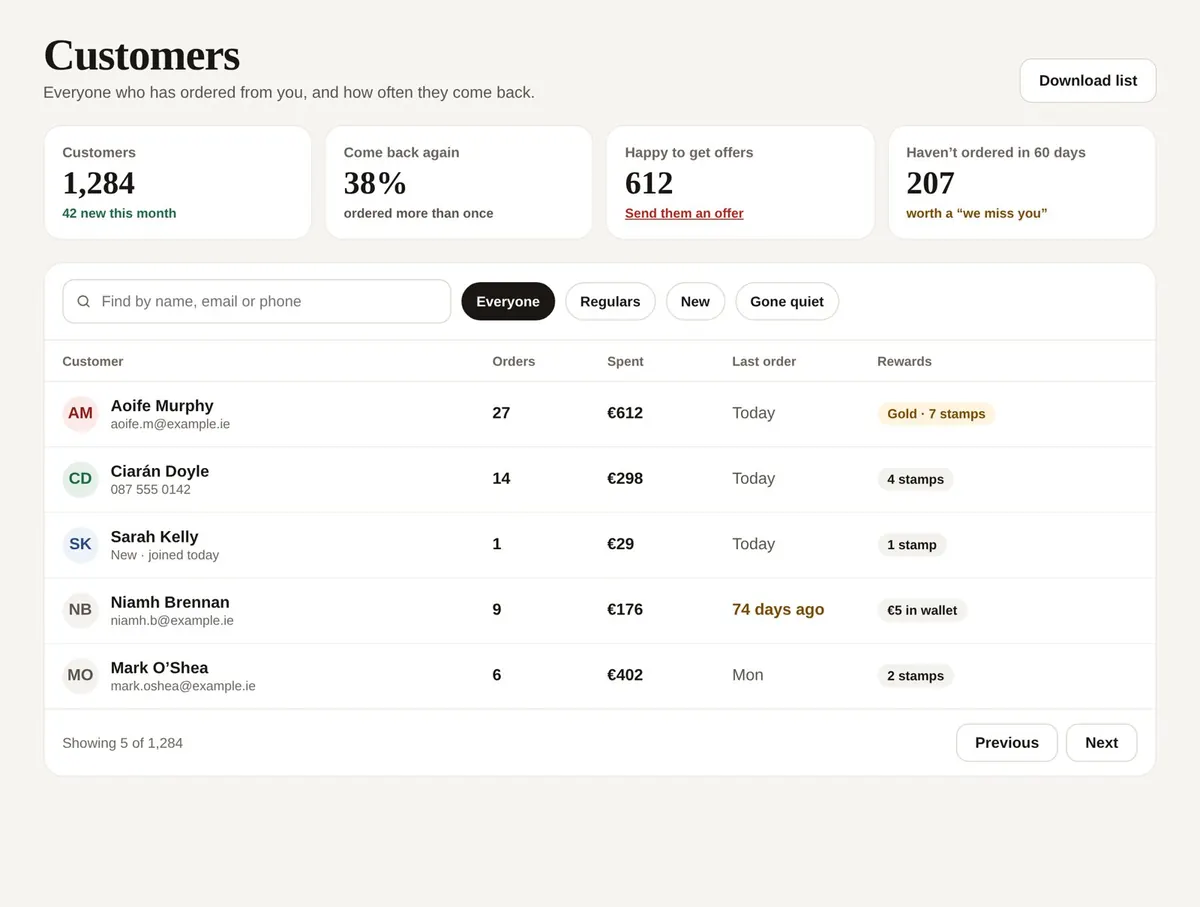Click the Gold · 7 stamps badge
The image size is (1200, 907).
936,414
